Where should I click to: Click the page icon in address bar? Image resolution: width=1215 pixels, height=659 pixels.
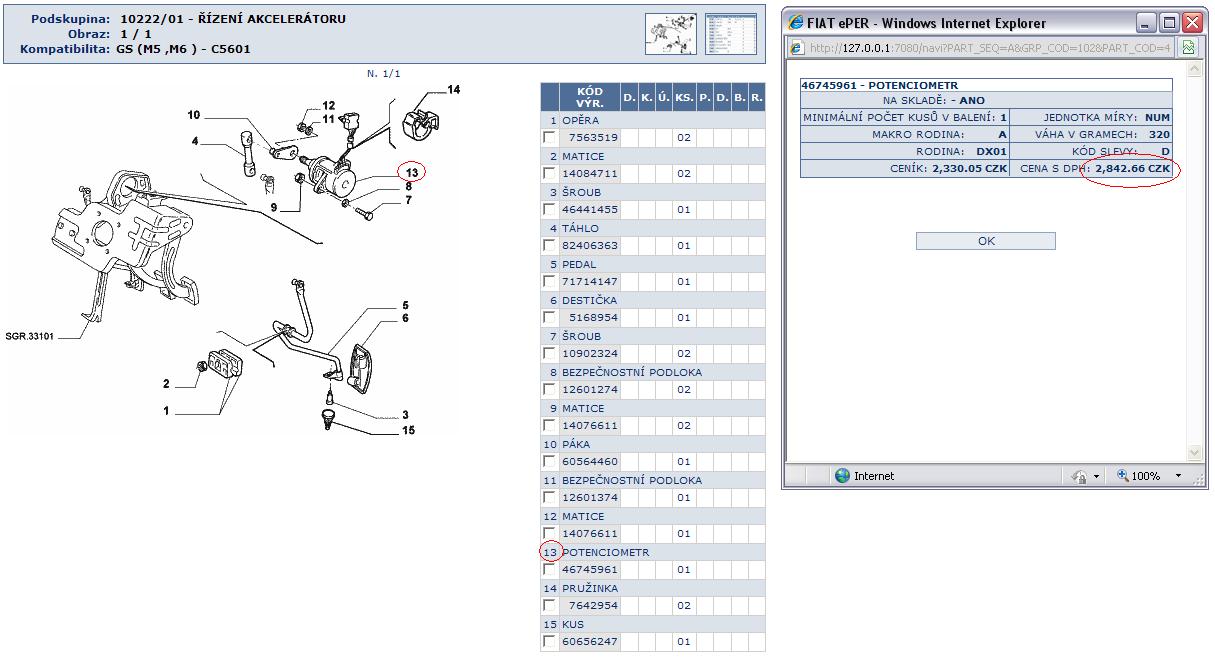click(x=797, y=48)
